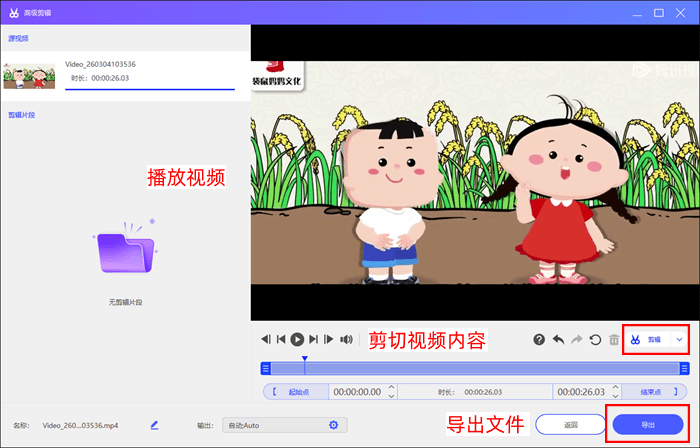Select the source video thumbnail
Viewport: 700px width, 448px height.
coord(29,76)
